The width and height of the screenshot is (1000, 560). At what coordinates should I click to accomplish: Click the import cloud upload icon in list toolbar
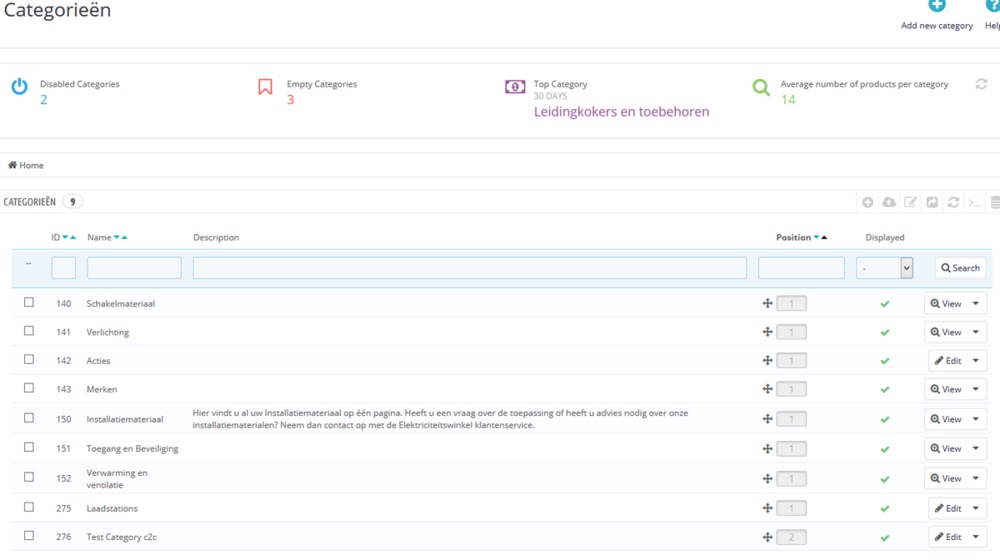[x=889, y=203]
